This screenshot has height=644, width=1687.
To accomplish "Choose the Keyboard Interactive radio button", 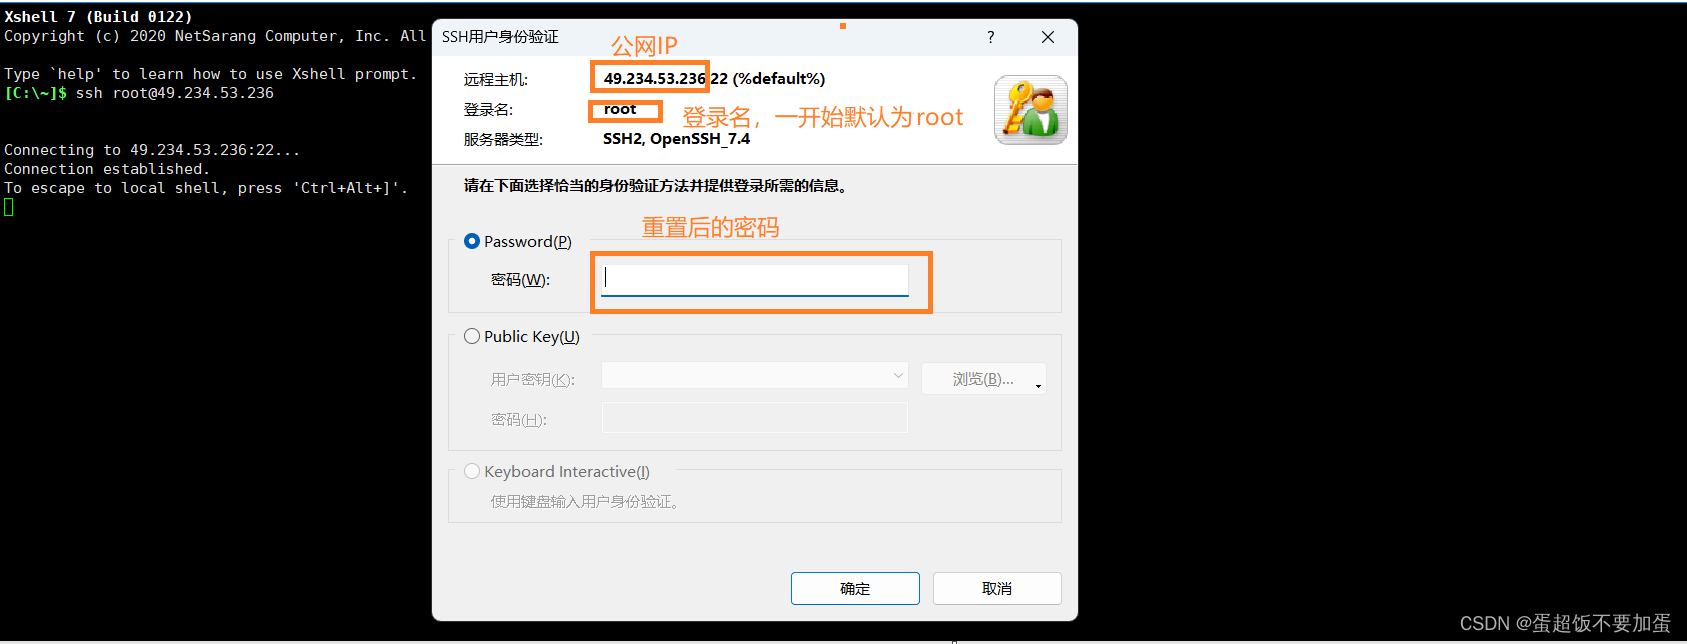I will coord(472,471).
